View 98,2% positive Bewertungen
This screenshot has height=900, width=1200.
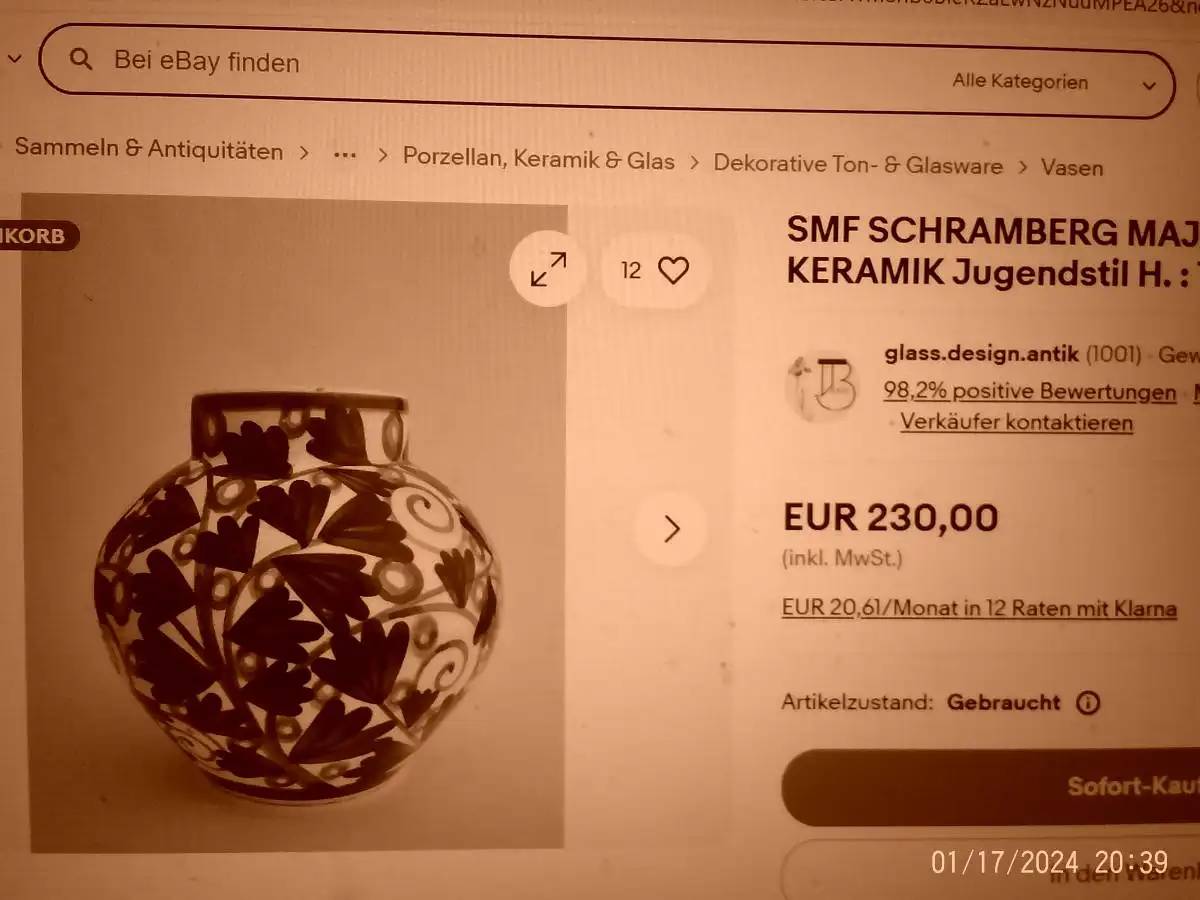1030,391
